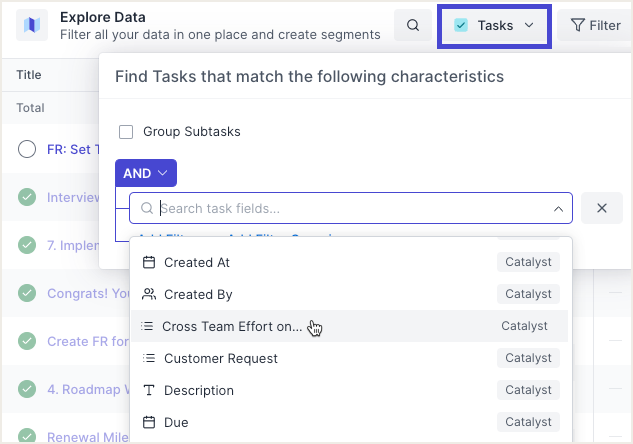The image size is (633, 444).
Task: Click the search magnifier button
Action: pos(413,25)
